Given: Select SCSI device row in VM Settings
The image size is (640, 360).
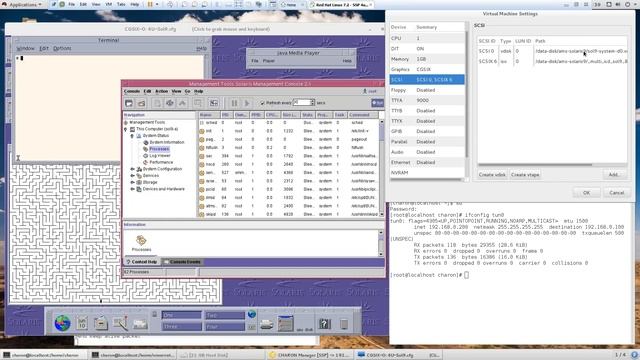Looking at the screenshot, I should [427, 80].
